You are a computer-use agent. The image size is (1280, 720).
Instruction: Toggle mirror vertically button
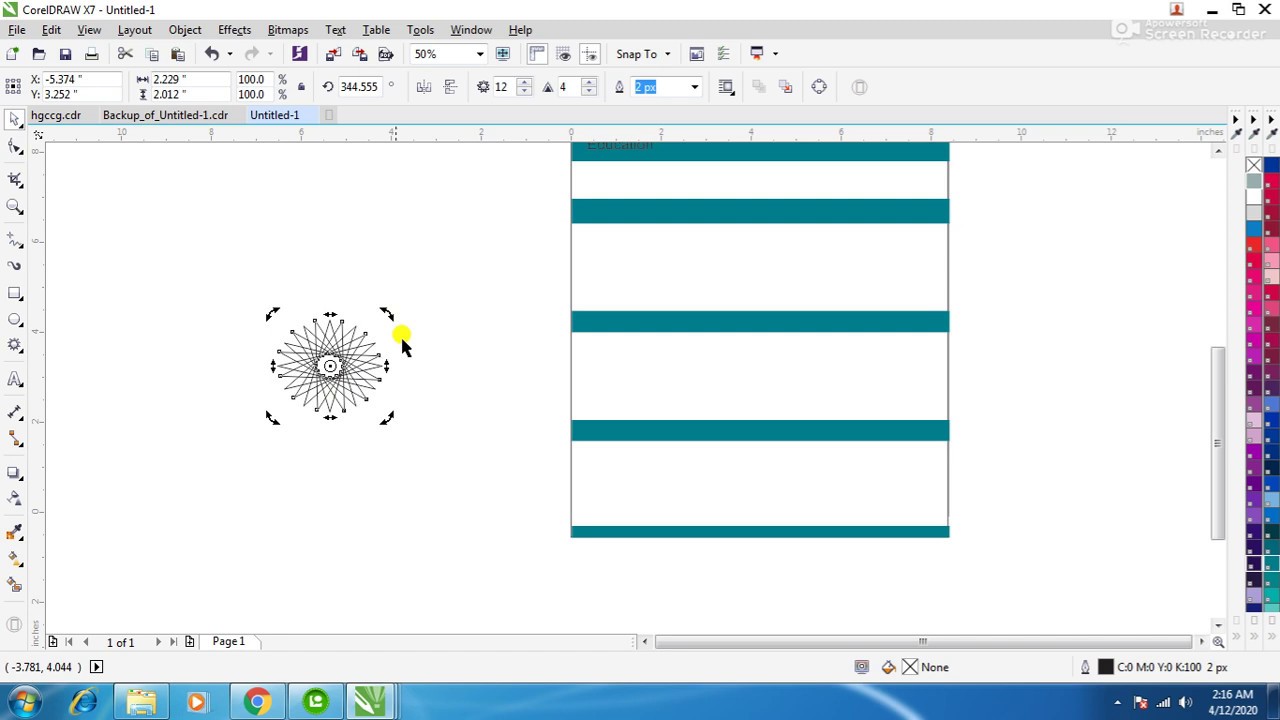click(450, 87)
